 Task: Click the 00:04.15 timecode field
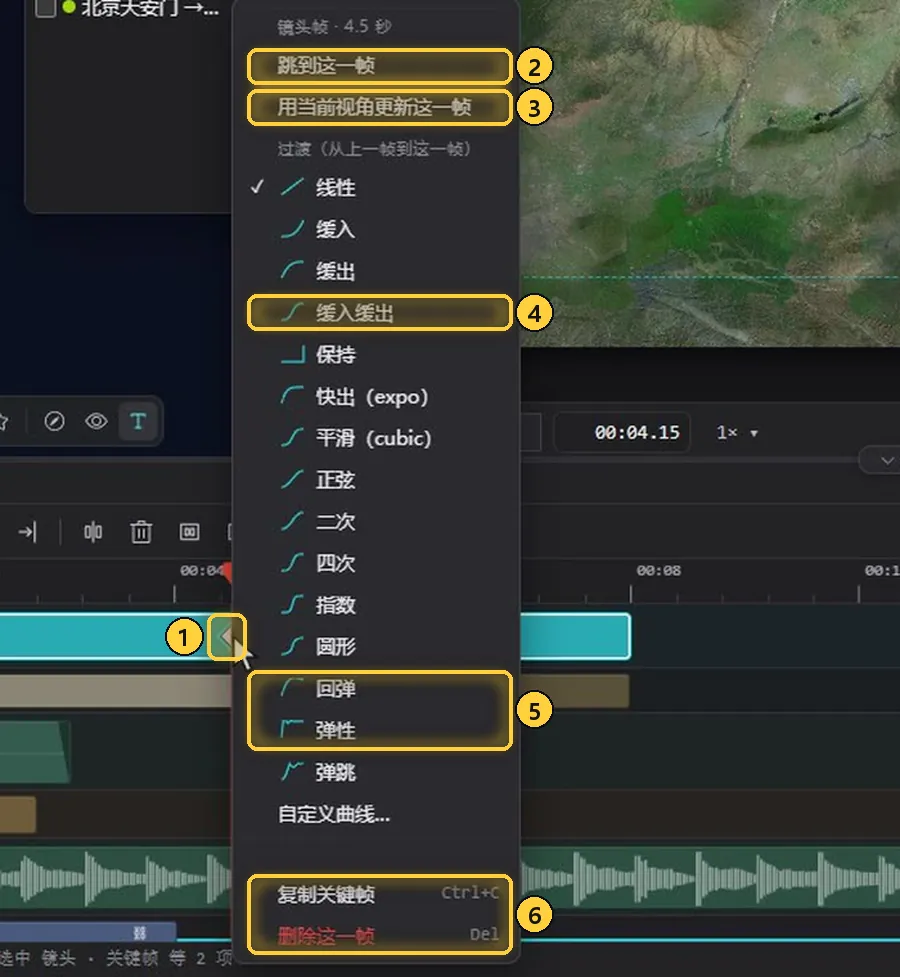[x=622, y=432]
